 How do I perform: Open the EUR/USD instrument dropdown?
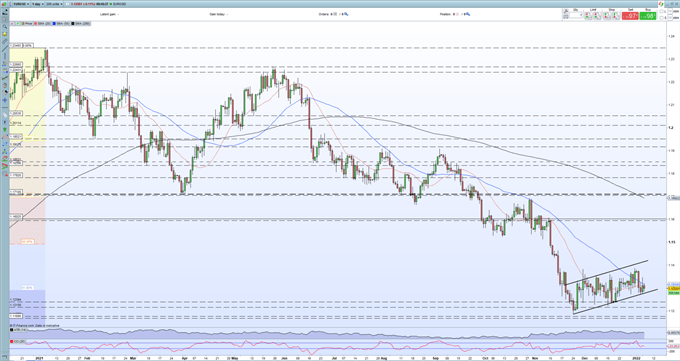pyautogui.click(x=22, y=4)
